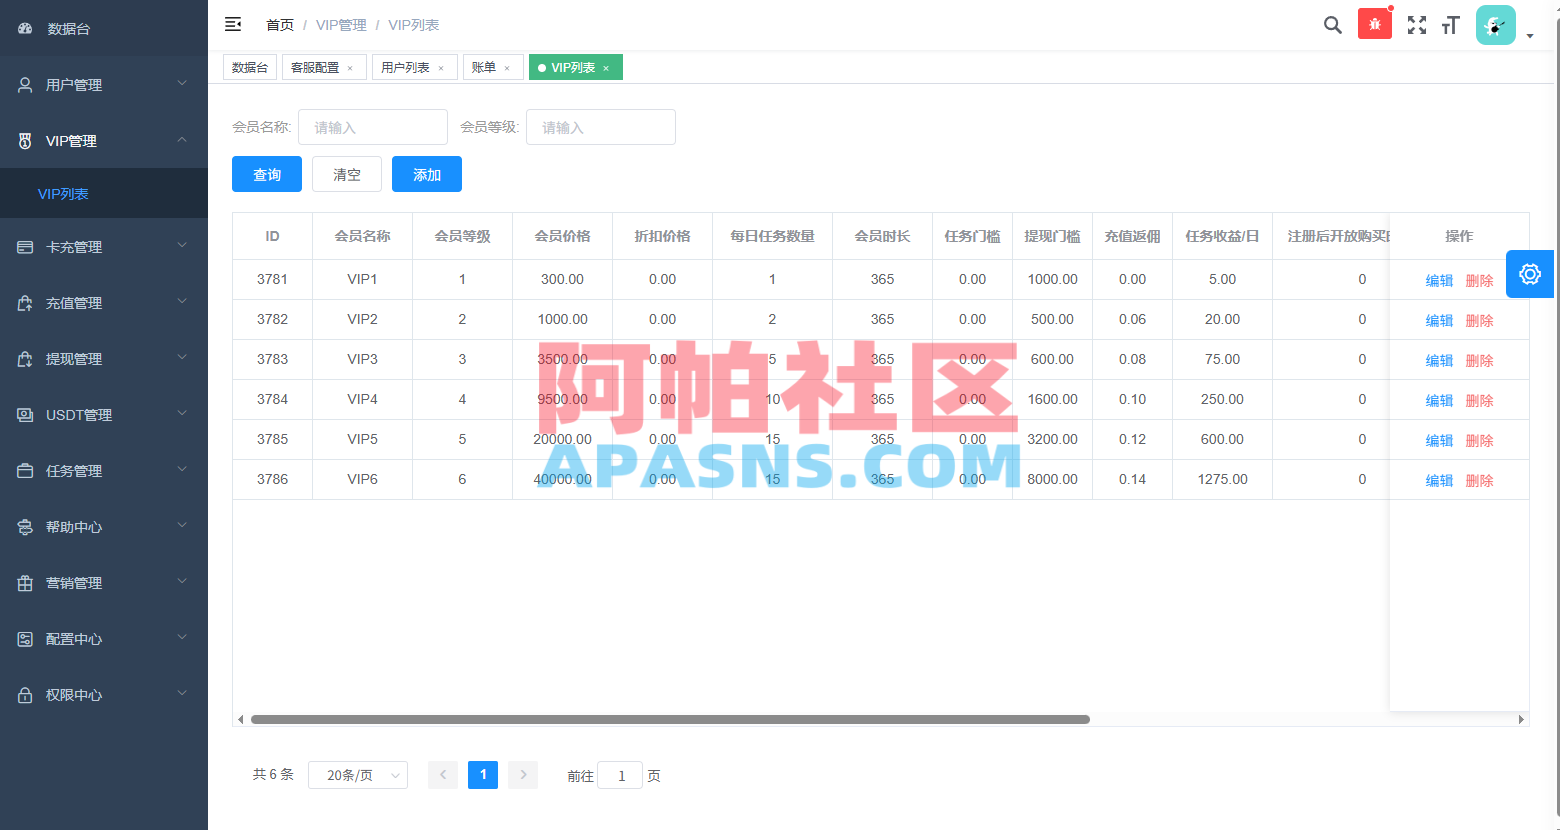
Task: Click the 数据台 dashboard sidebar icon
Action: click(25, 29)
